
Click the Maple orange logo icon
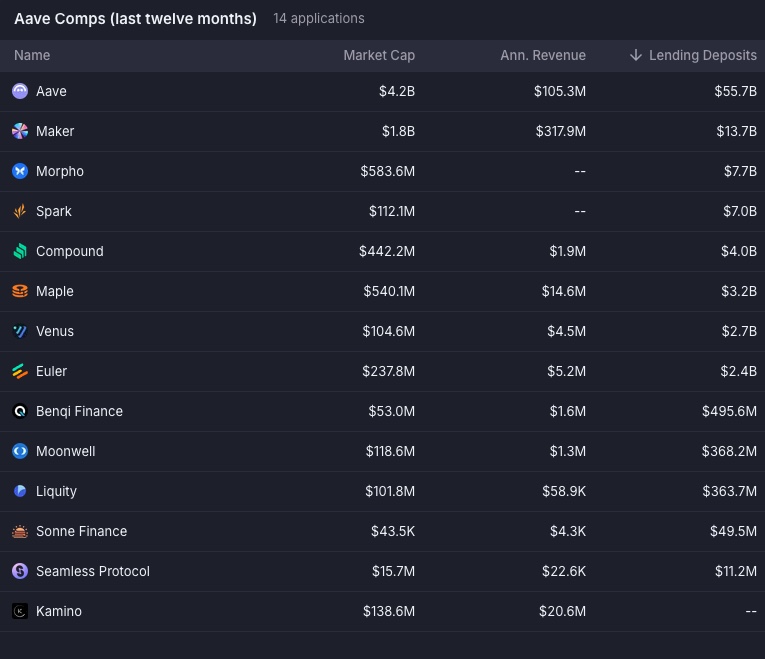20,291
